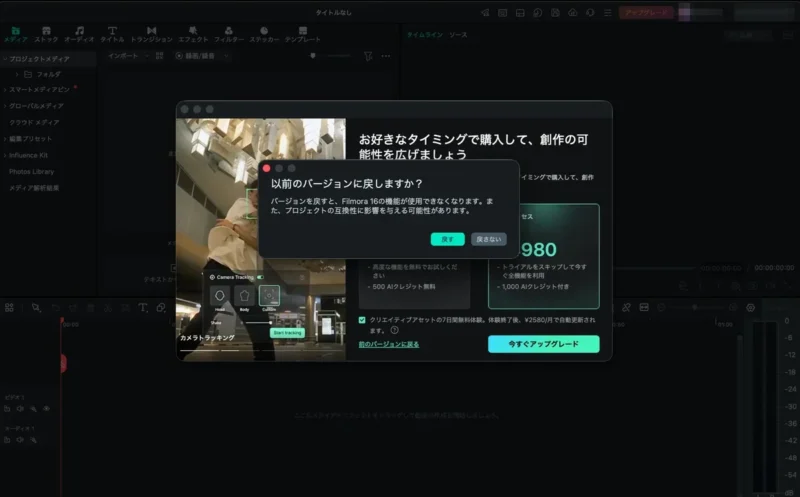Go to the フィルター tab
Viewport: 800px width, 497px height.
(229, 34)
